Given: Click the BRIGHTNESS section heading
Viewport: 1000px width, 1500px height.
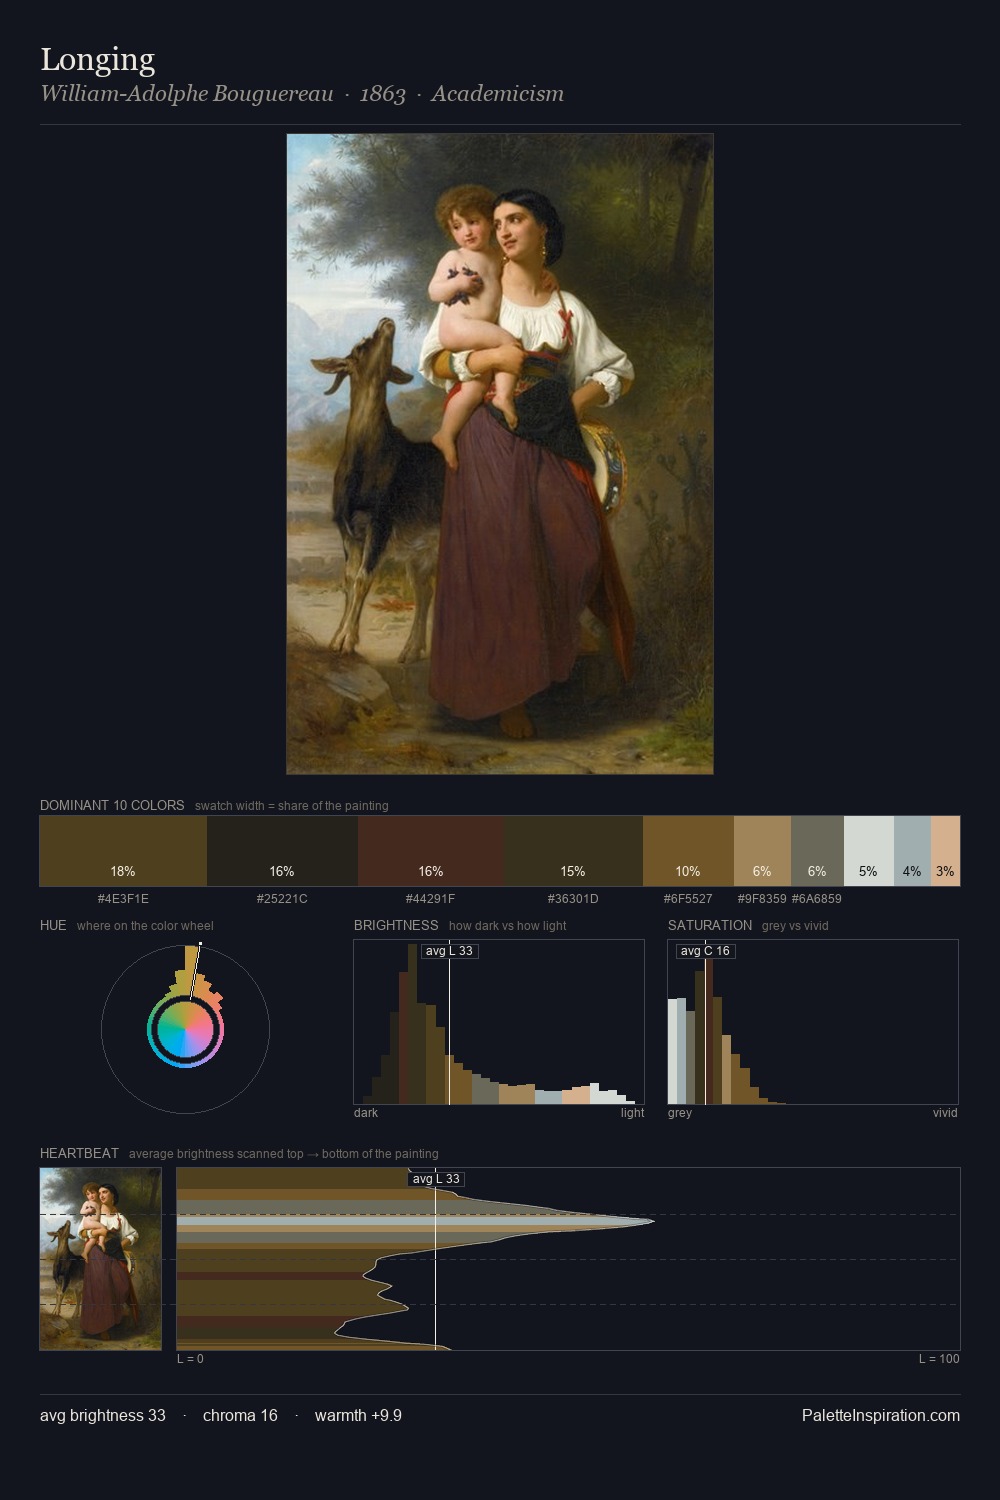Looking at the screenshot, I should (396, 925).
